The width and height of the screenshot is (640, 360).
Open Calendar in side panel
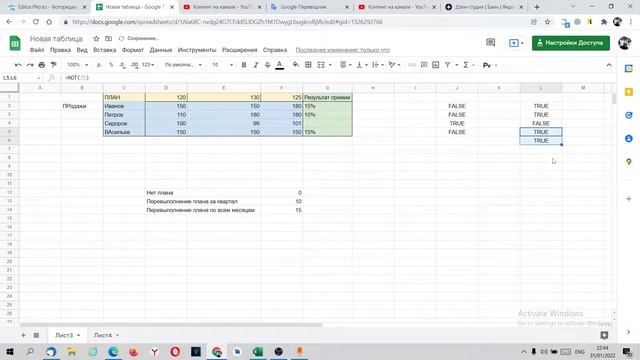[629, 69]
